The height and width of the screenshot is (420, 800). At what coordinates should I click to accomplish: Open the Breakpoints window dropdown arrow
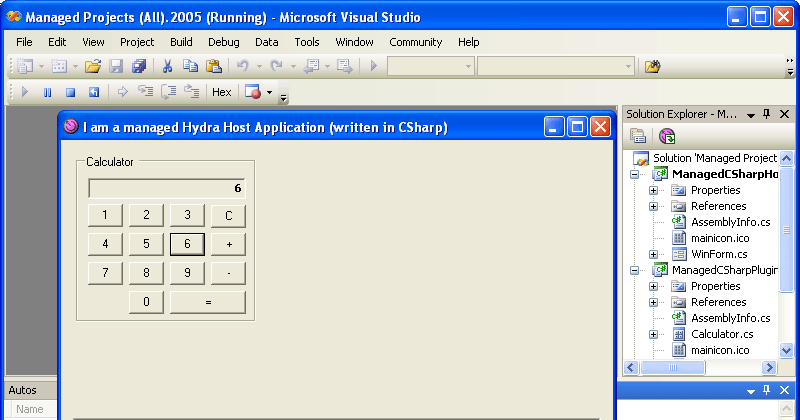269,93
